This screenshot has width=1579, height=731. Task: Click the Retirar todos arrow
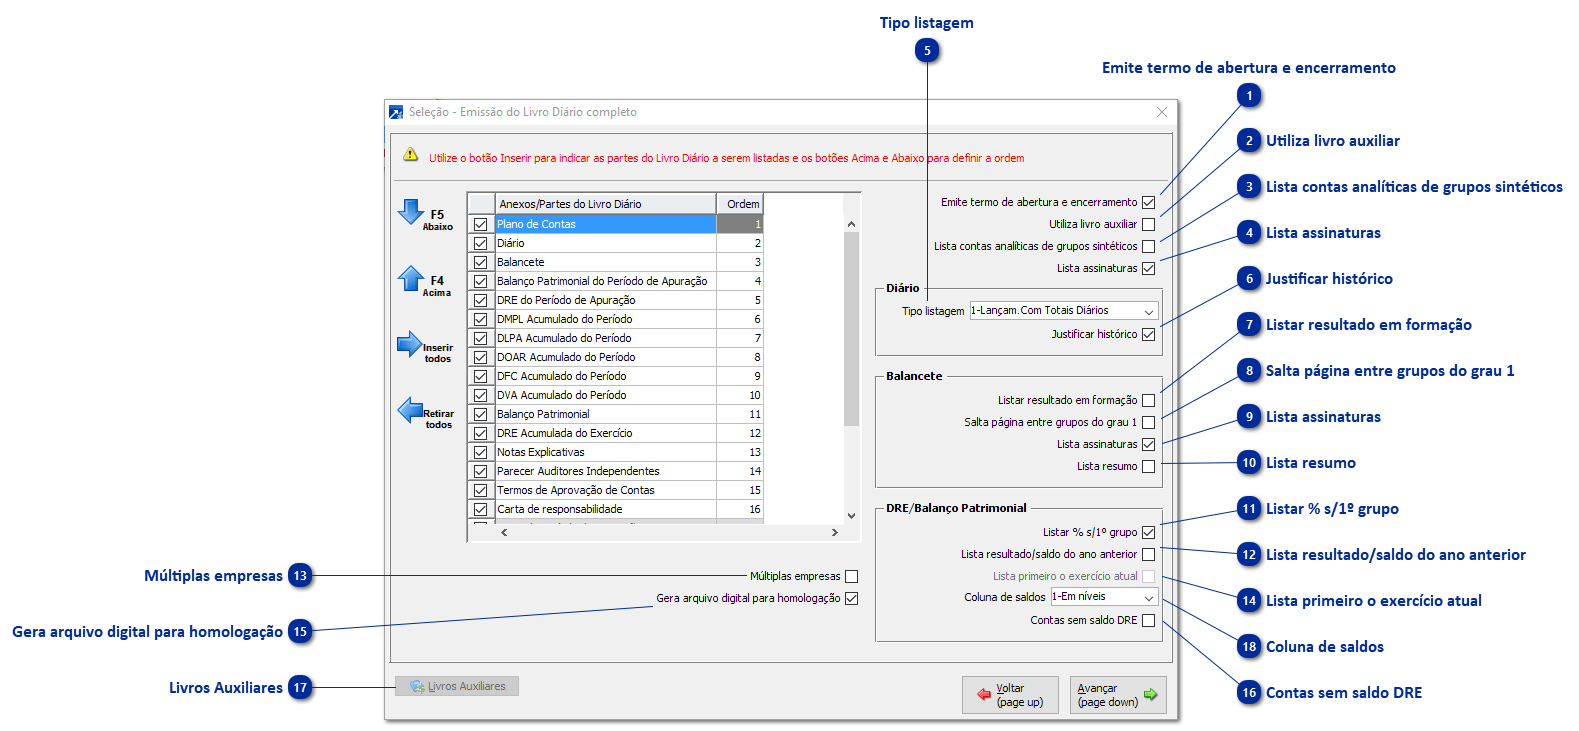click(410, 410)
